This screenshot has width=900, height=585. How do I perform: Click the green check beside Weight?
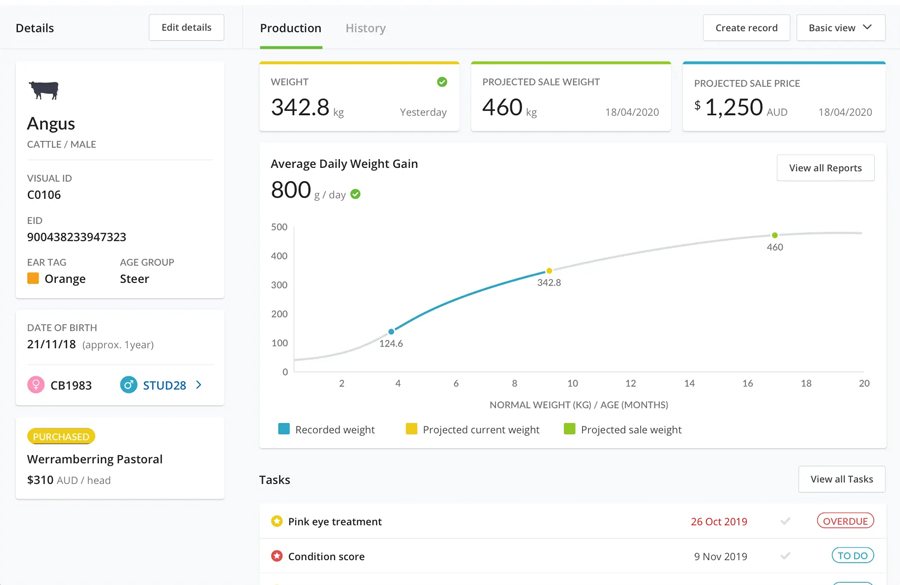[442, 82]
